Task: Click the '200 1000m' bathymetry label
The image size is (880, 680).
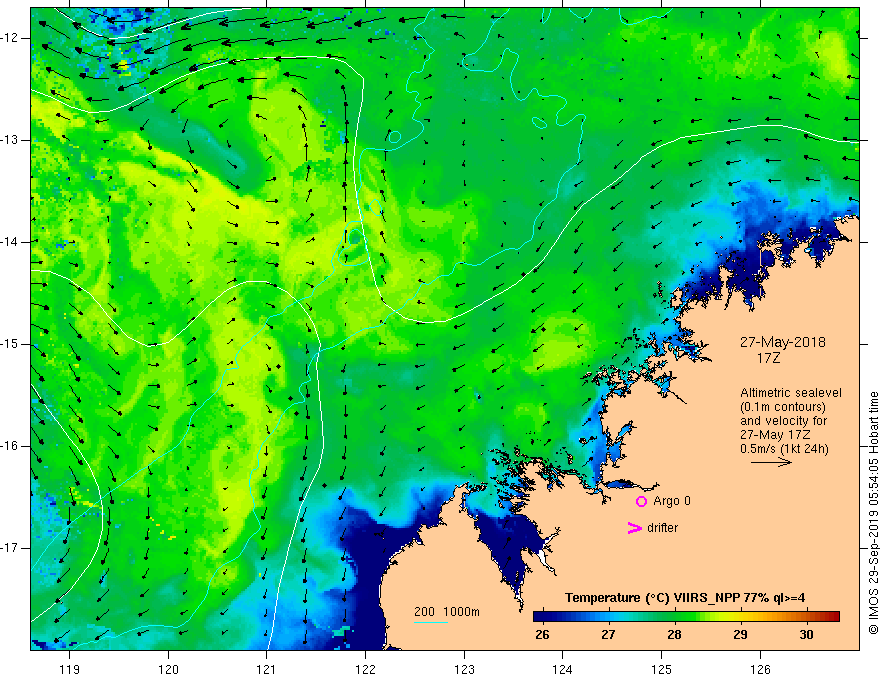Action: (447, 612)
